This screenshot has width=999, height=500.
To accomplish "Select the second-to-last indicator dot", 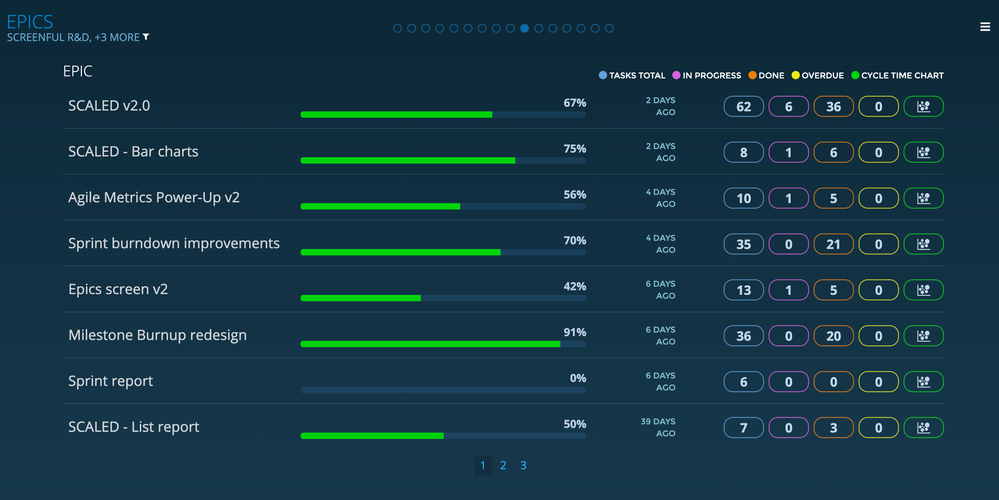I will click(x=595, y=28).
